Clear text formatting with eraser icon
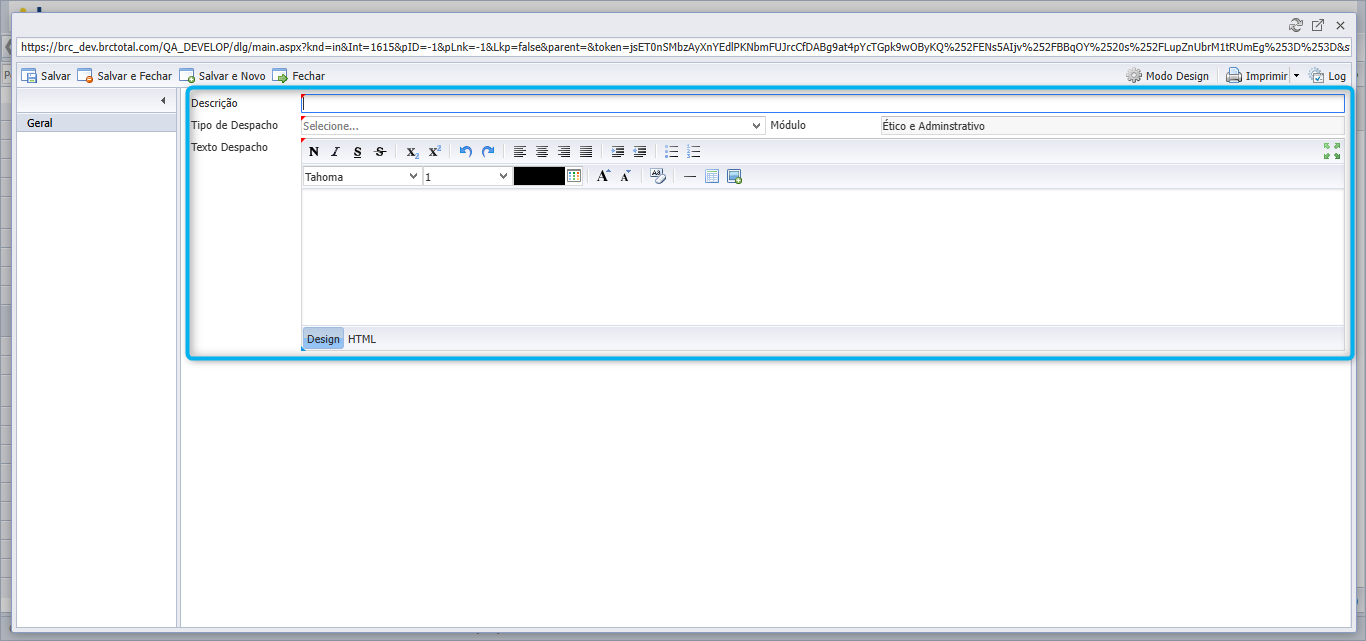Viewport: 1366px width, 641px height. pos(657,176)
